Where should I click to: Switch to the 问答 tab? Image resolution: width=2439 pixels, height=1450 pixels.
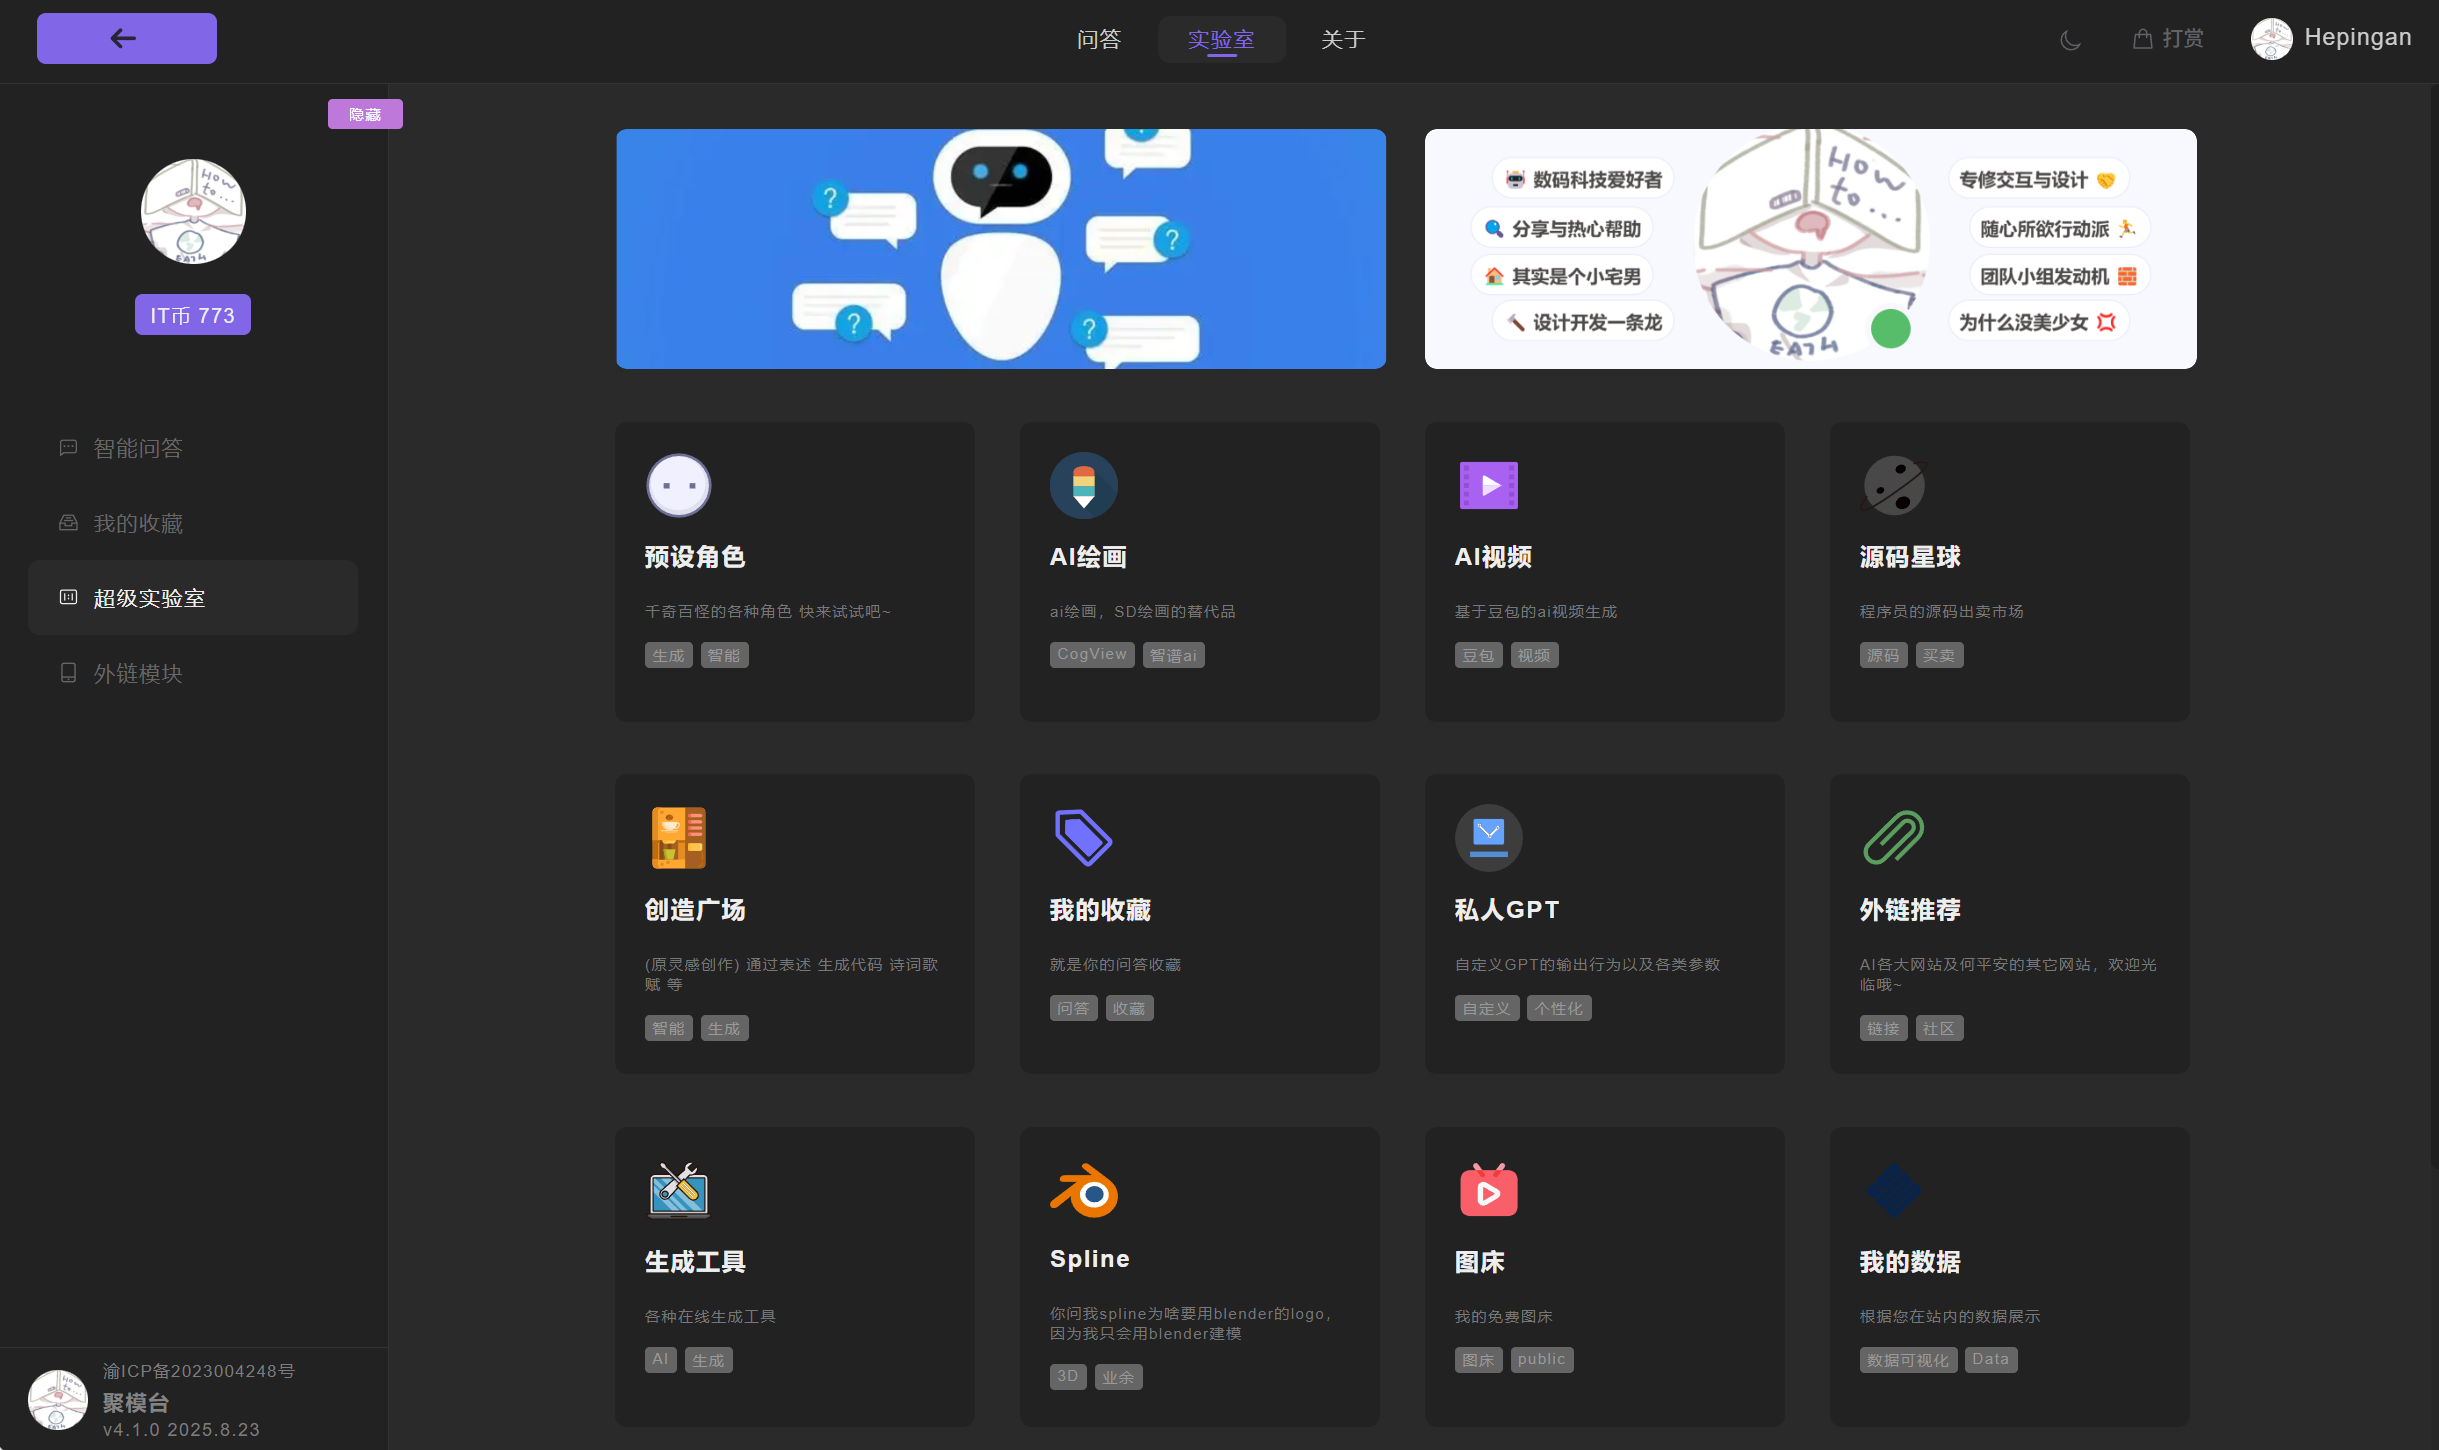[x=1098, y=40]
